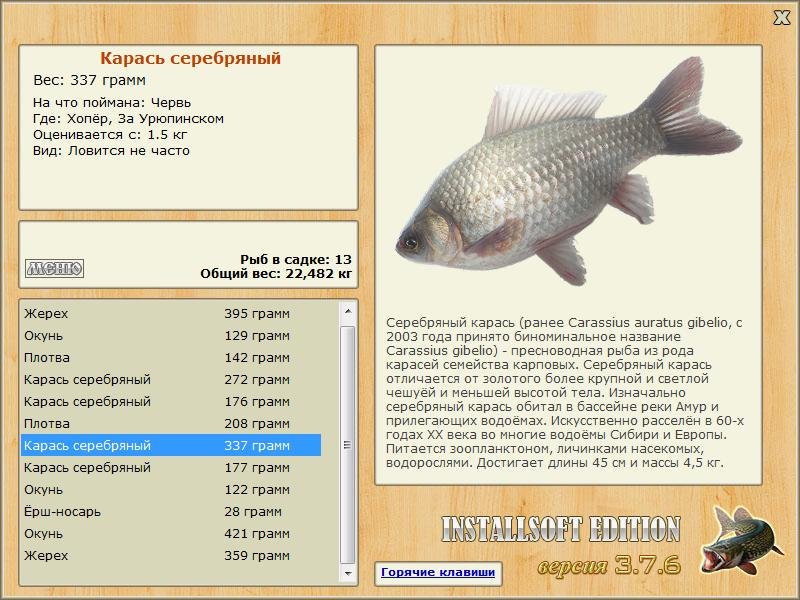The width and height of the screenshot is (800, 600).
Task: Click the scroll down arrow of the fish list
Action: (348, 573)
